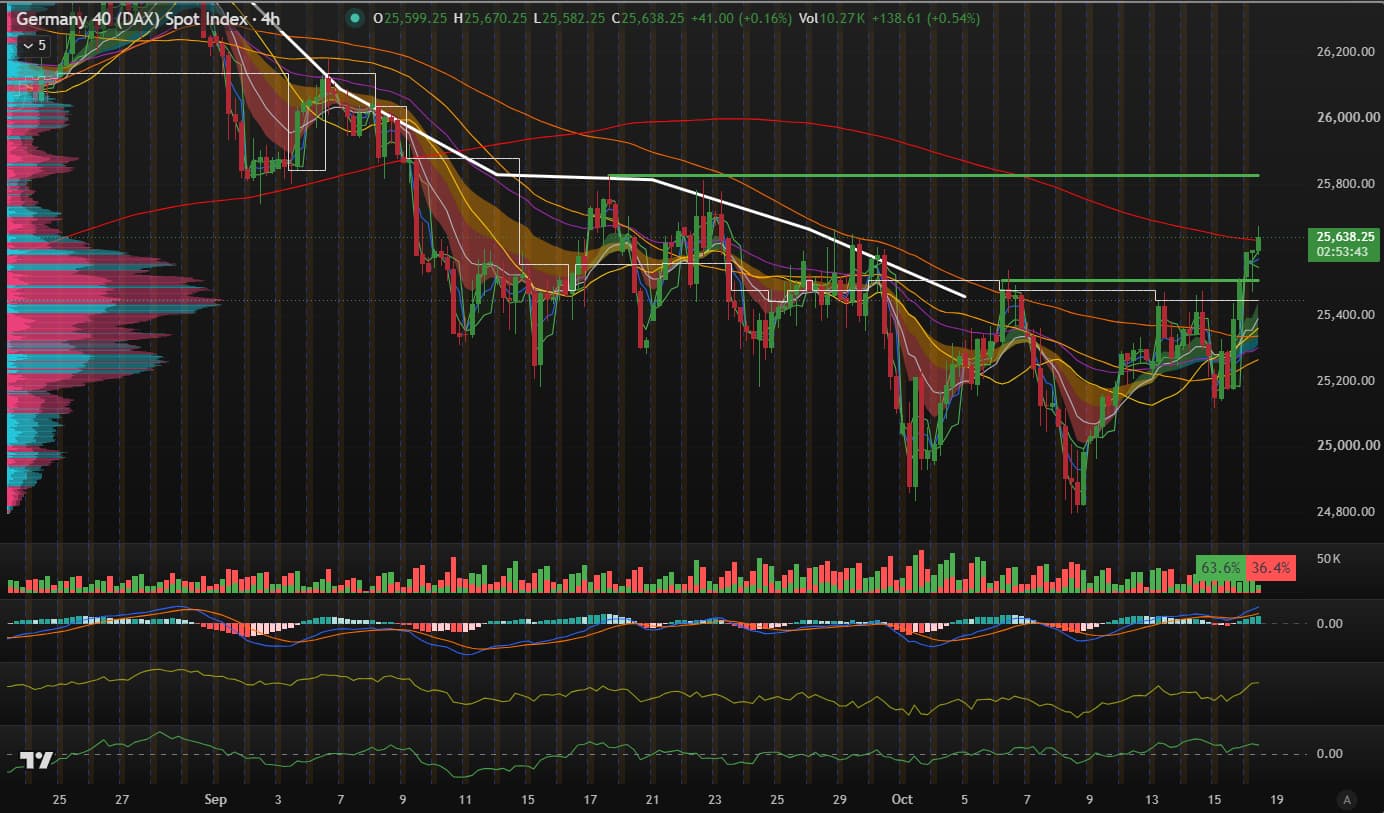Click the Oct label on time axis
Viewport: 1384px width, 813px height.
(902, 799)
